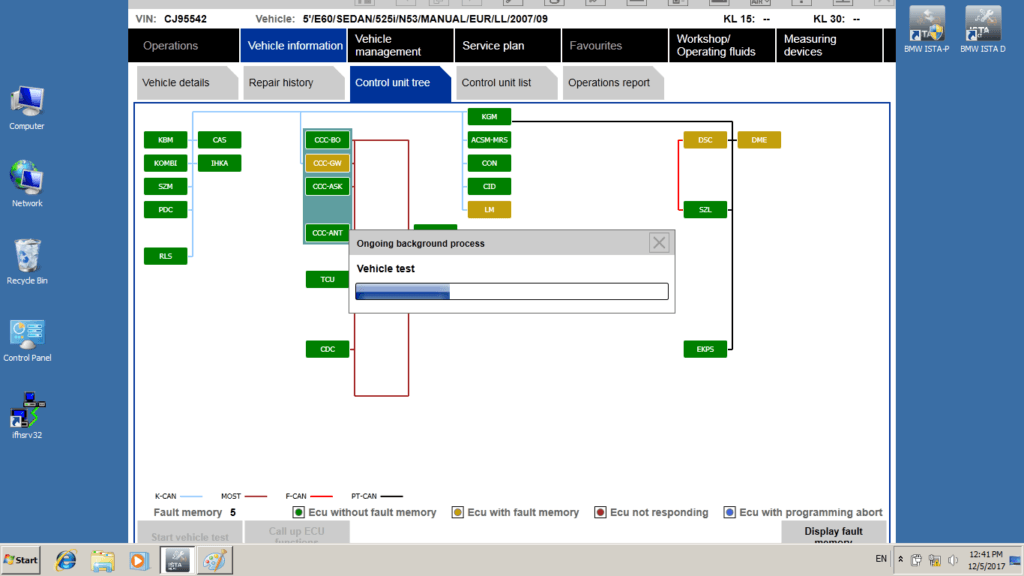Launch Internet Explorer from the taskbar
Viewport: 1024px width, 576px height.
coord(66,560)
